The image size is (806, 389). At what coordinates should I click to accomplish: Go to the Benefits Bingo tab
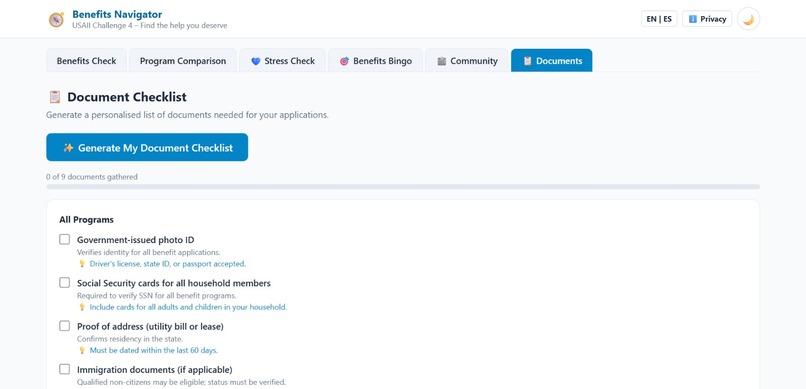point(375,61)
